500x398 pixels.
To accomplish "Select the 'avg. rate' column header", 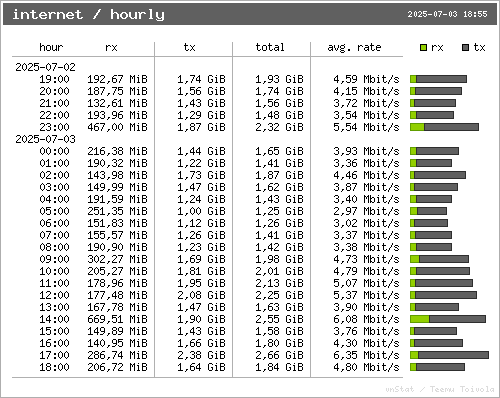I will coord(354,48).
